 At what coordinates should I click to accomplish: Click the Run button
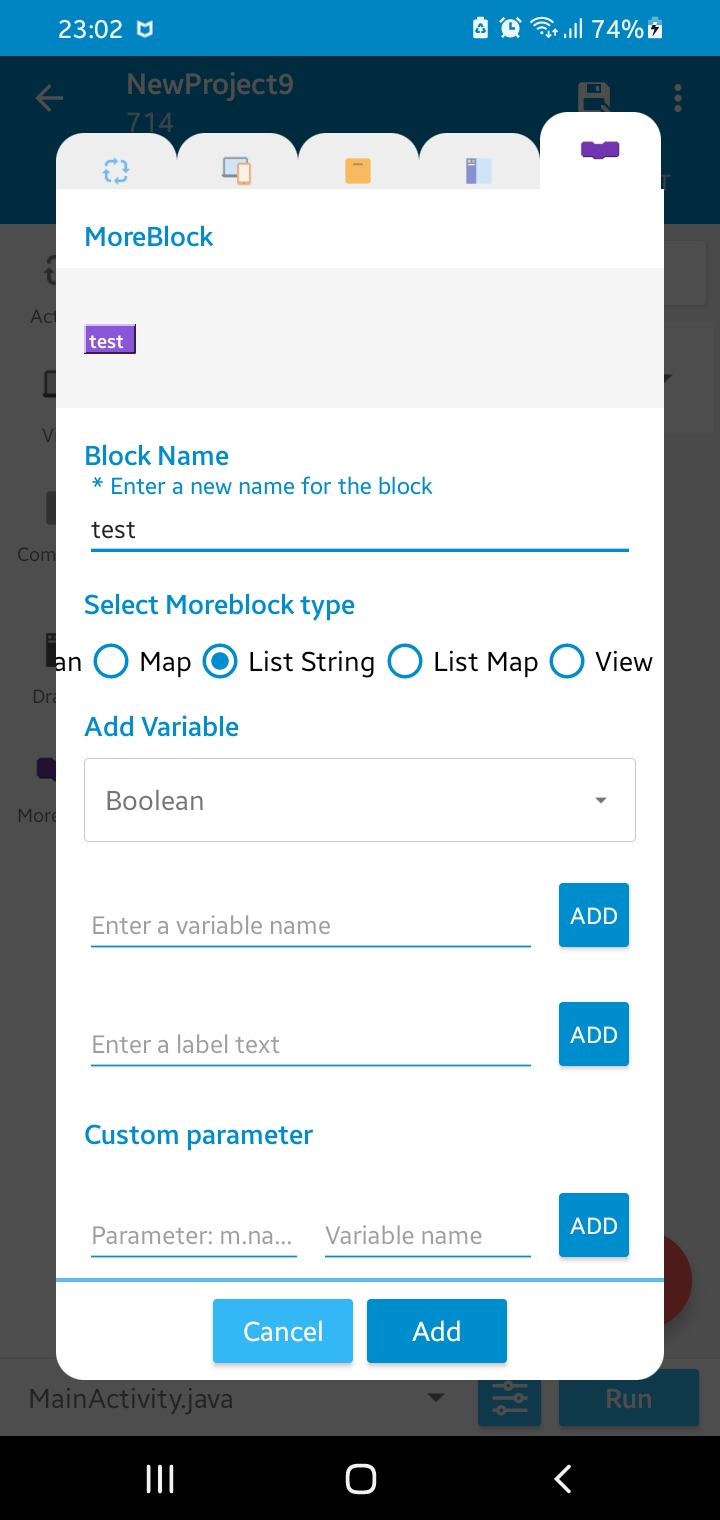tap(628, 1398)
